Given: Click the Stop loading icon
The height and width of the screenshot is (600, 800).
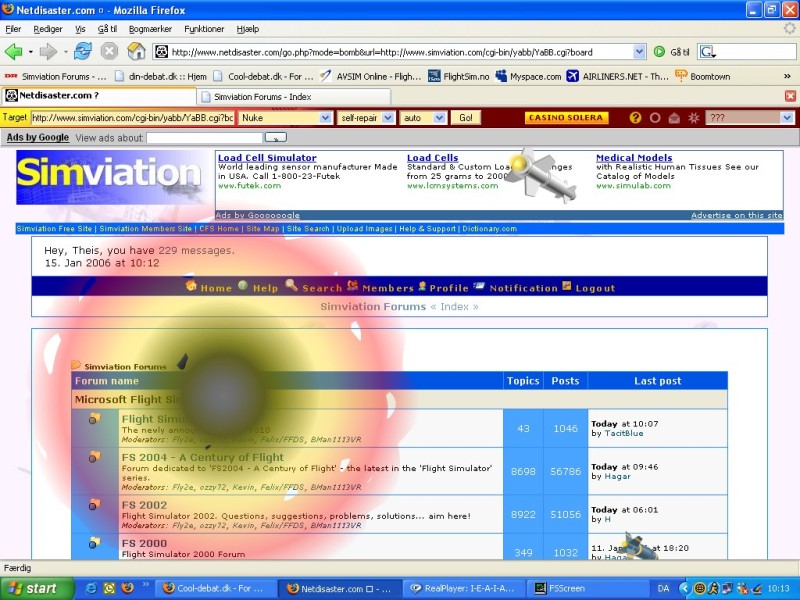Looking at the screenshot, I should (x=110, y=51).
